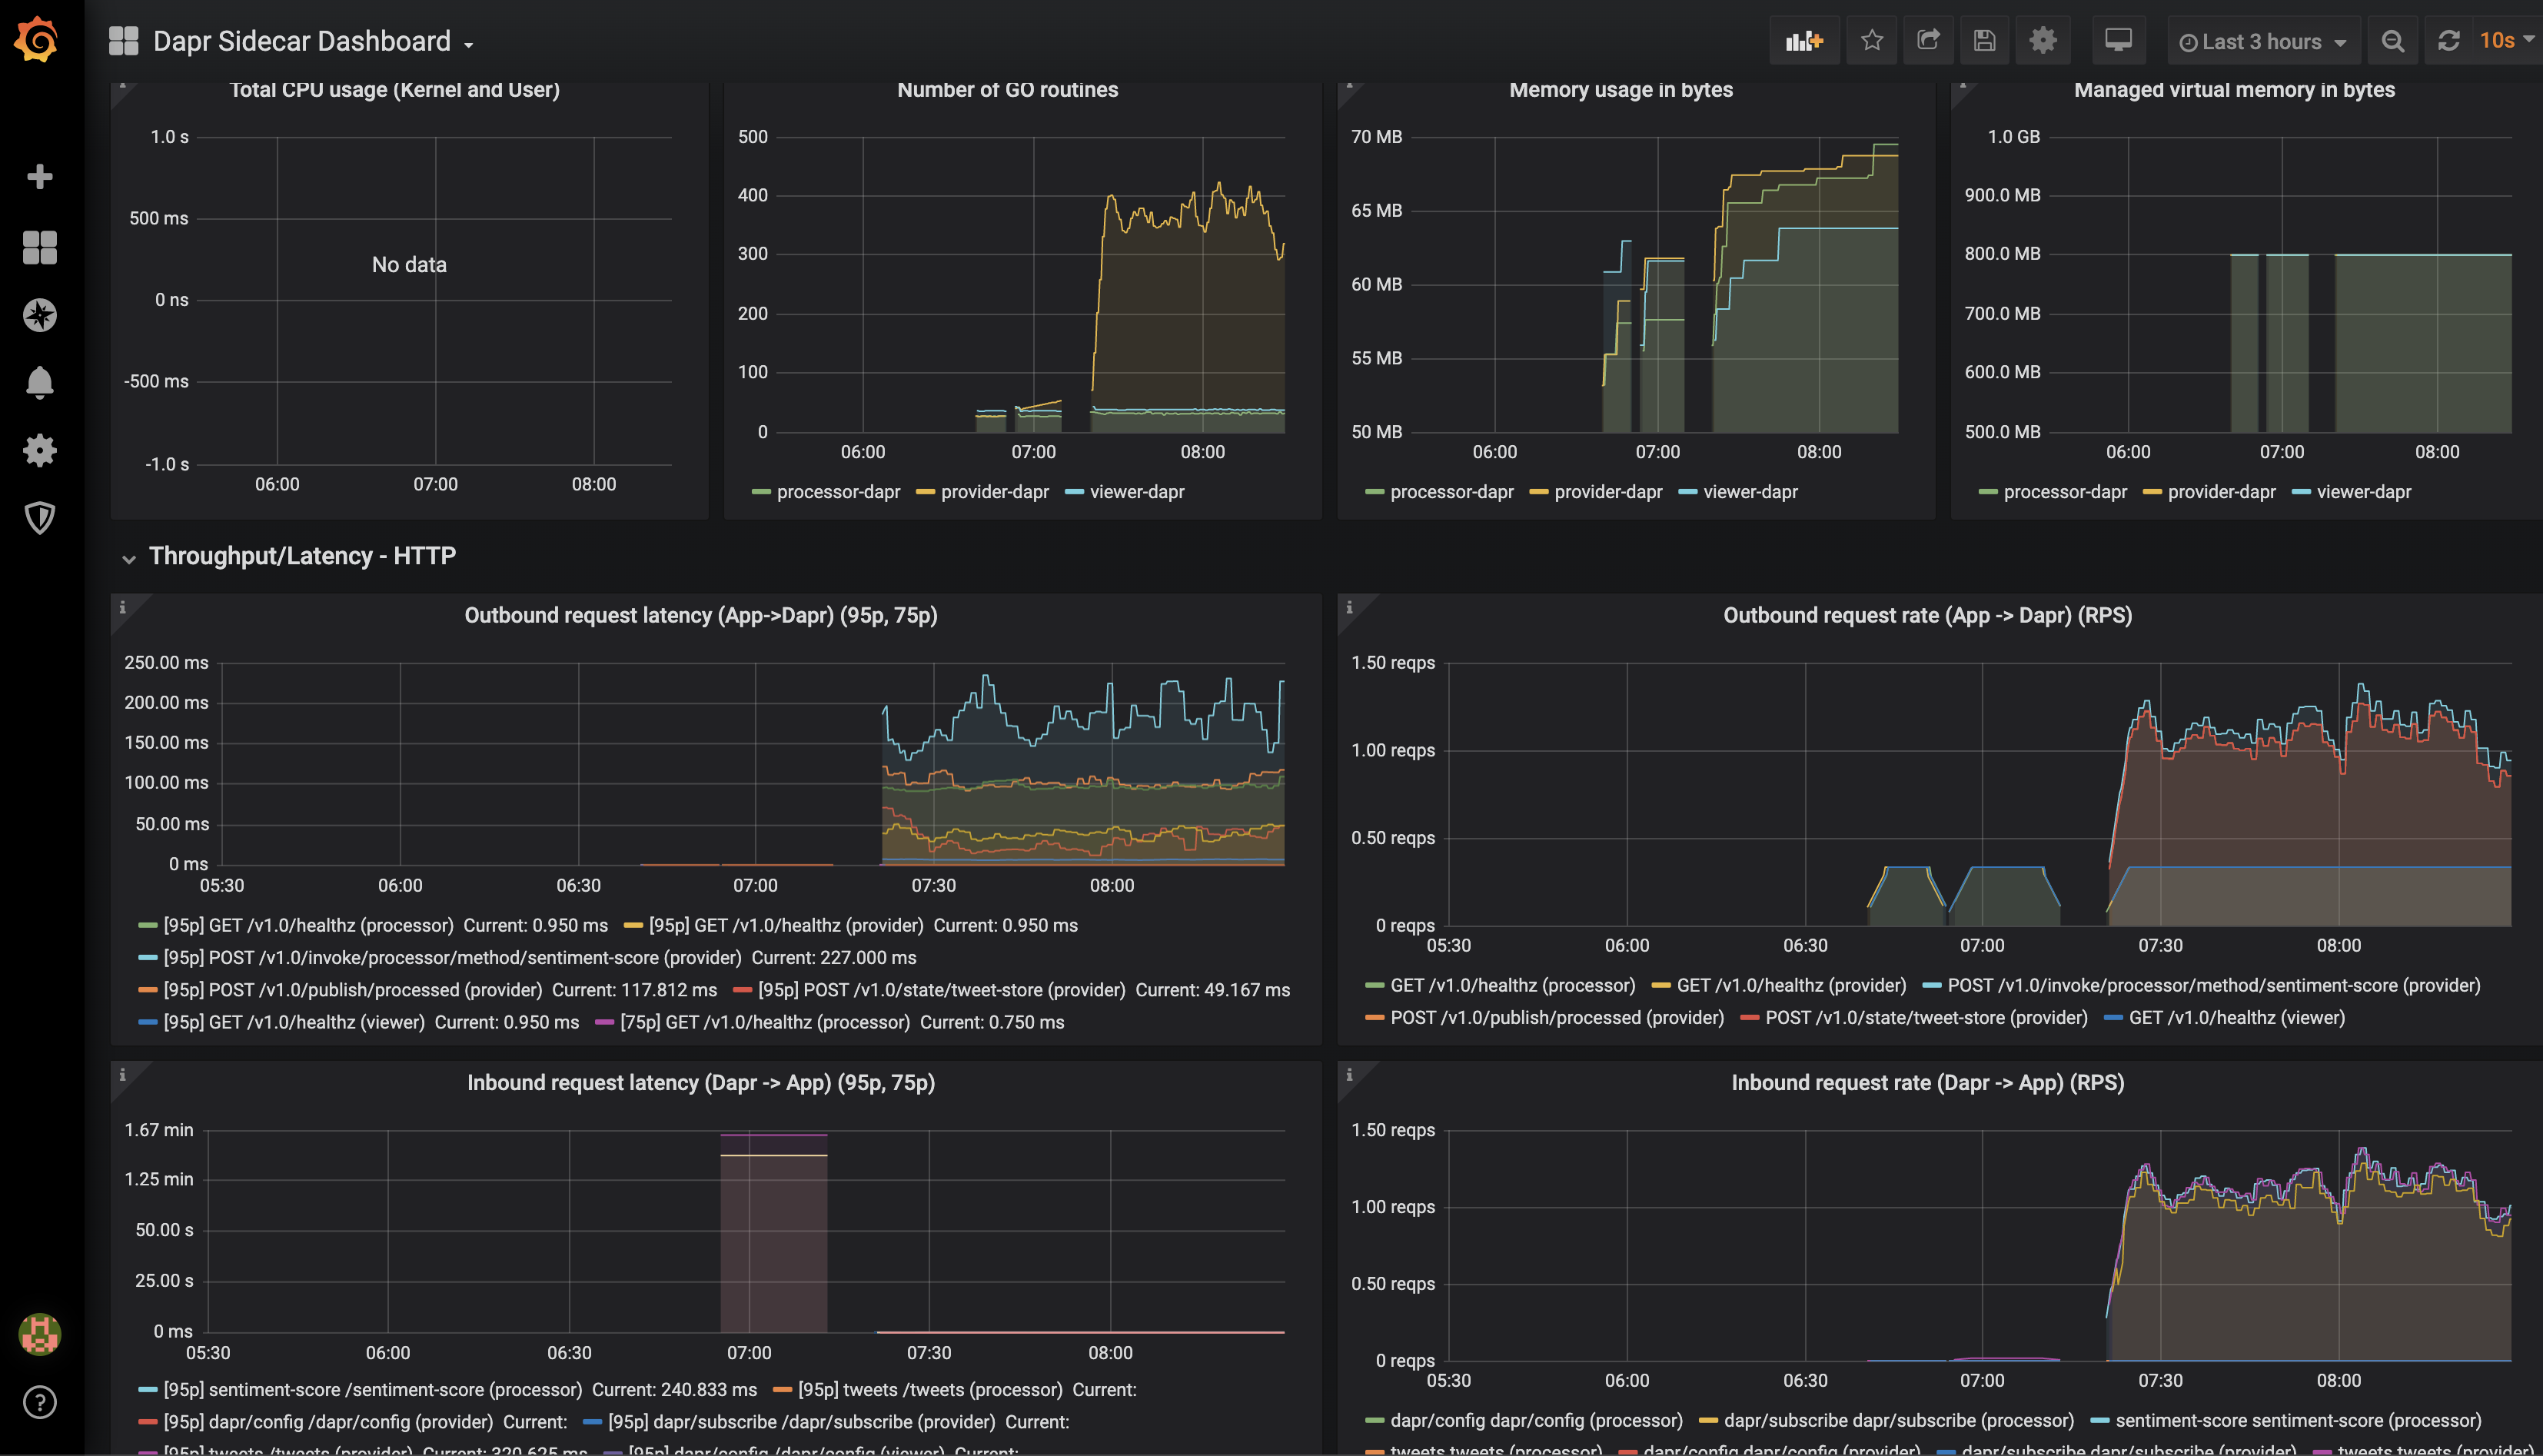Toggle [95p] POST sentiment-score (provider) latency series

pyautogui.click(x=452, y=958)
